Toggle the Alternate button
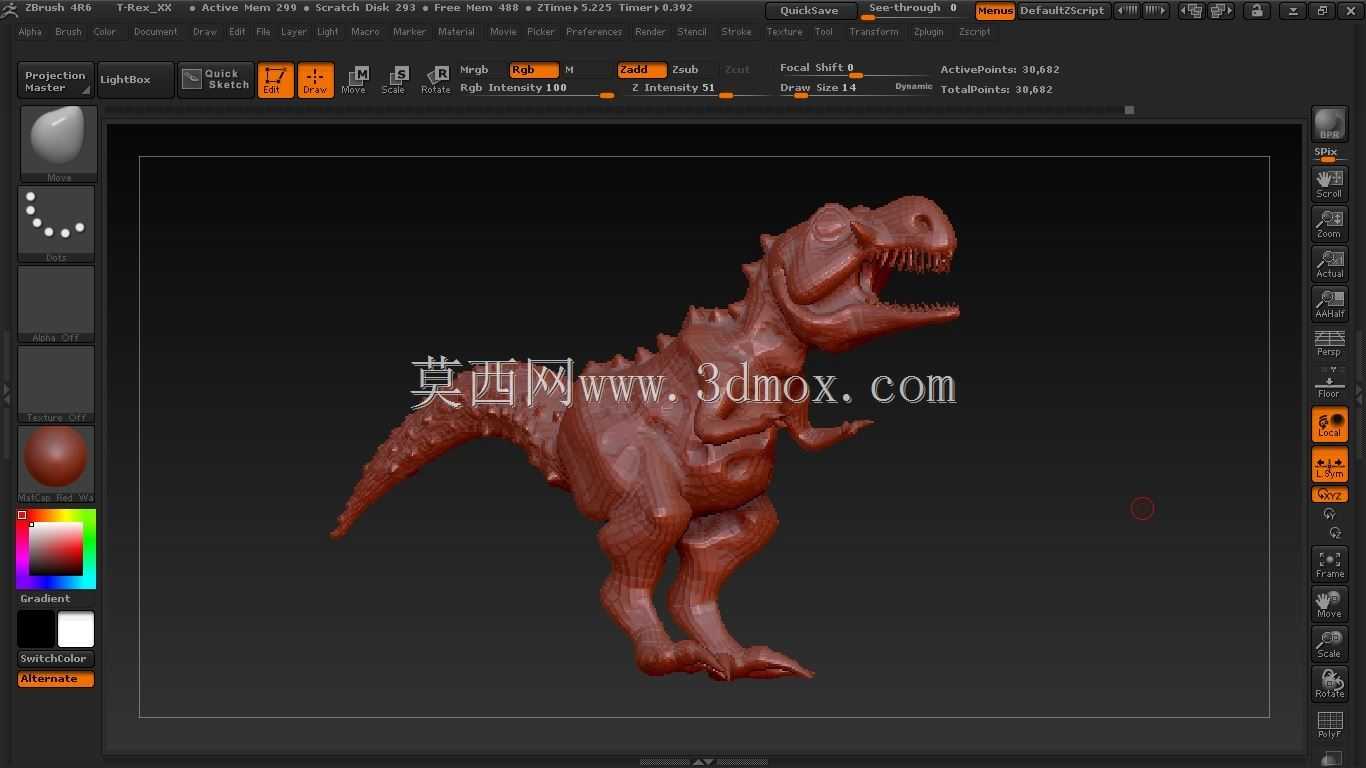This screenshot has width=1366, height=768. [56, 679]
